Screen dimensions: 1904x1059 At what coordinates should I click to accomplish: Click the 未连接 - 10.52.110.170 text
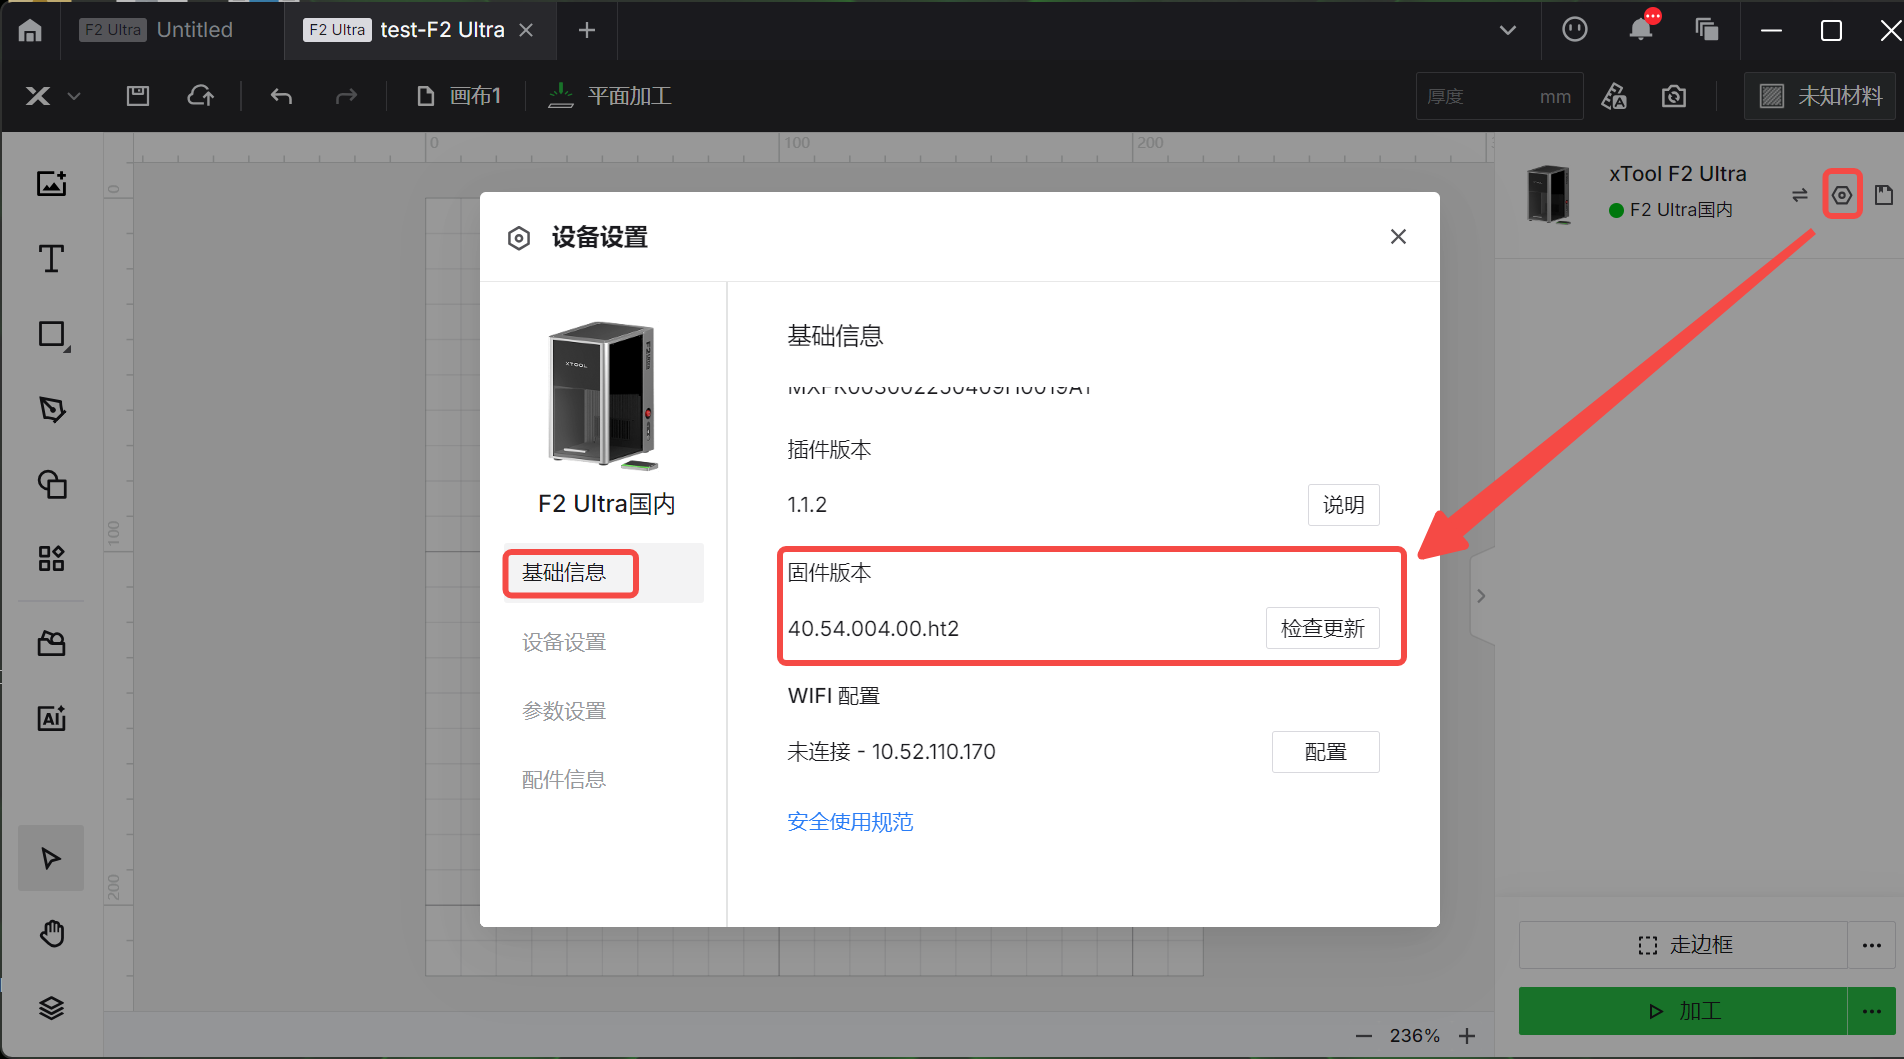click(891, 752)
